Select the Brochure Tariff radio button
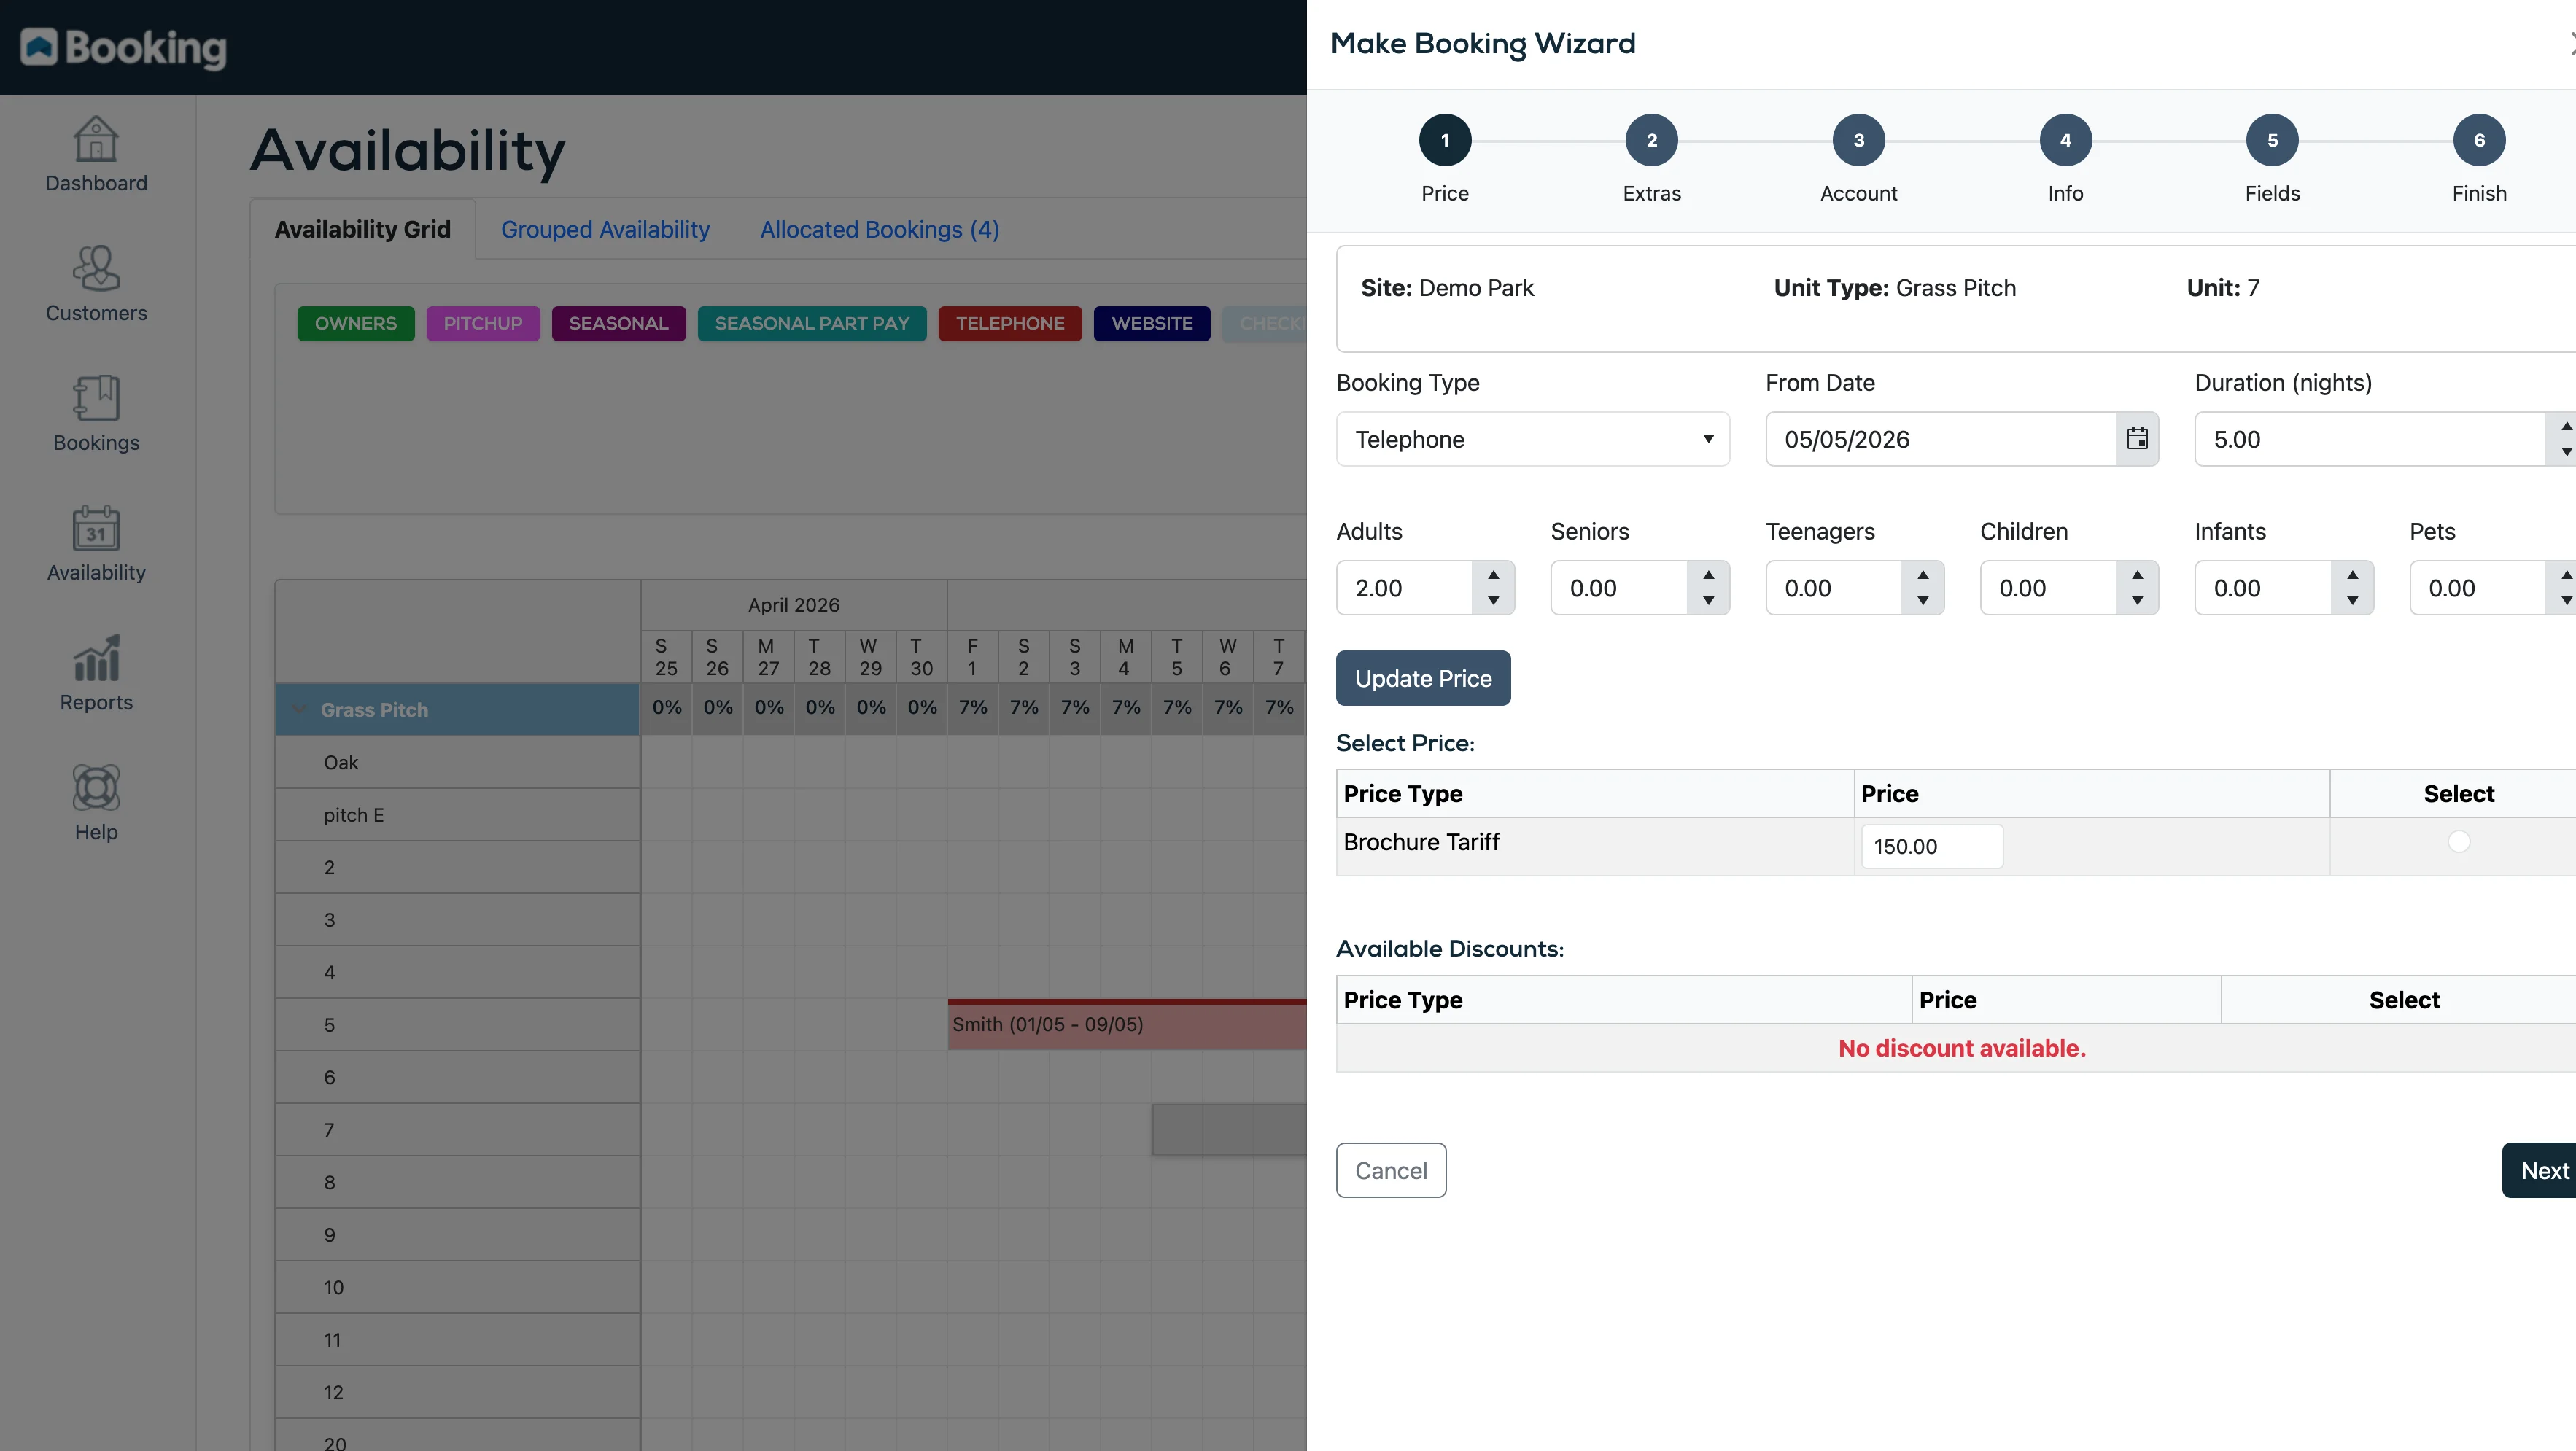Screen dimensions: 2576x1451 tap(2458, 842)
